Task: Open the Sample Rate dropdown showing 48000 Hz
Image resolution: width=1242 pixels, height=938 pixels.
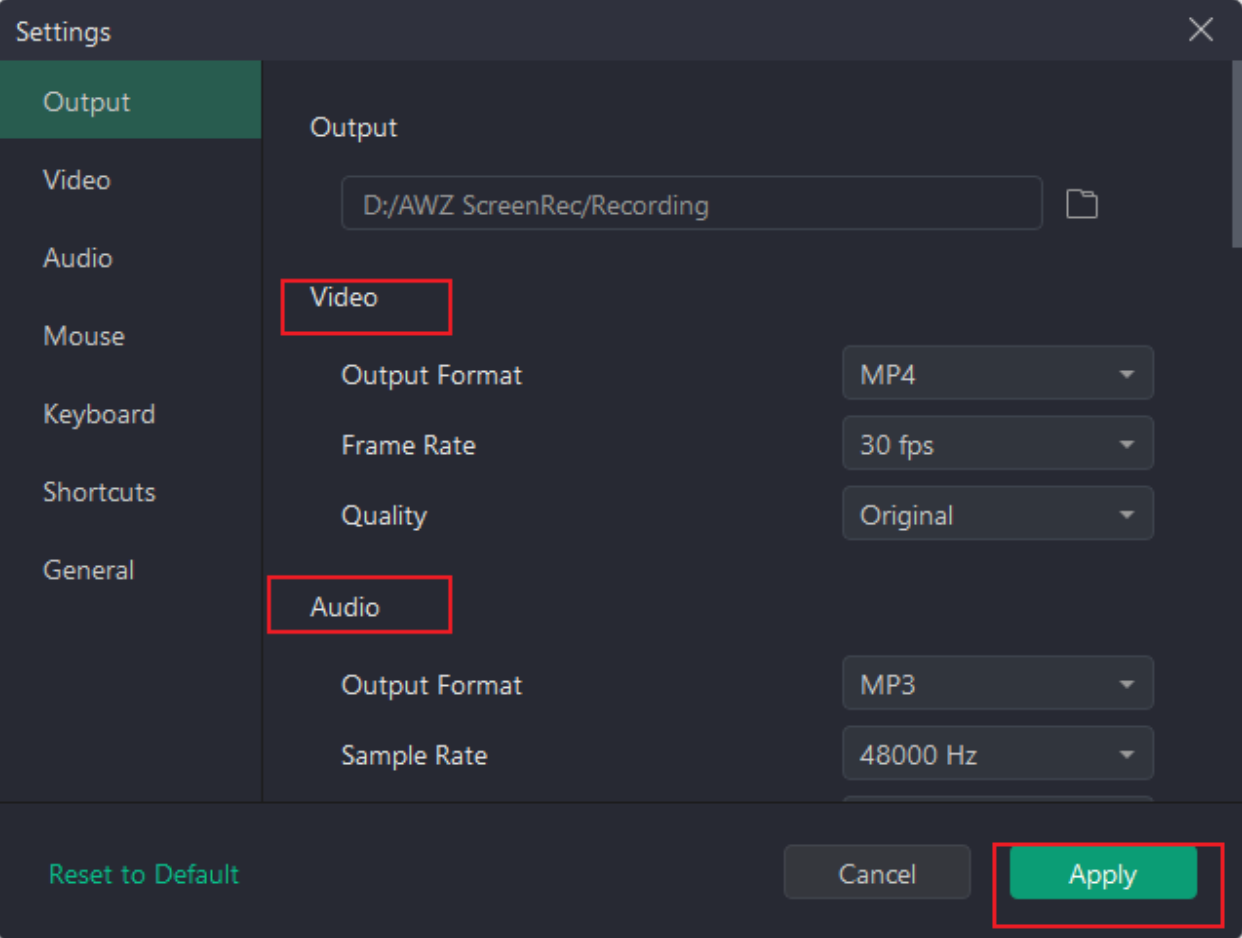Action: point(997,754)
